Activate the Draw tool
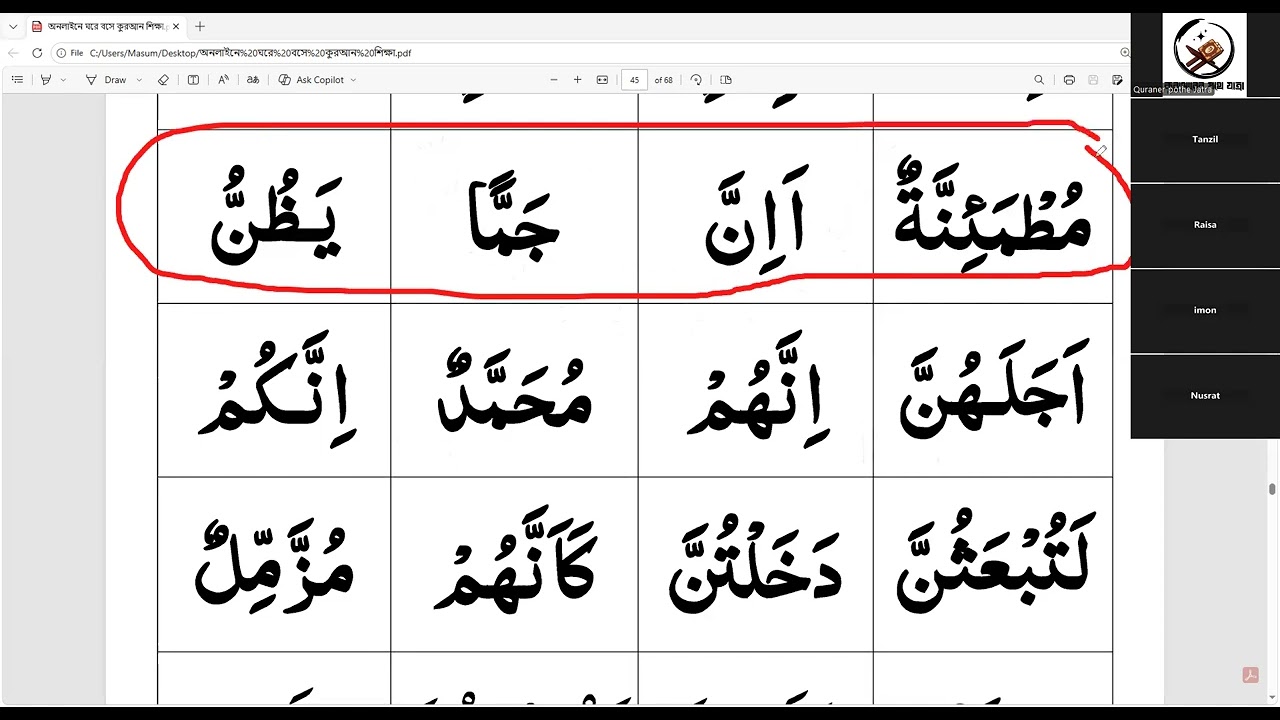 (106, 80)
